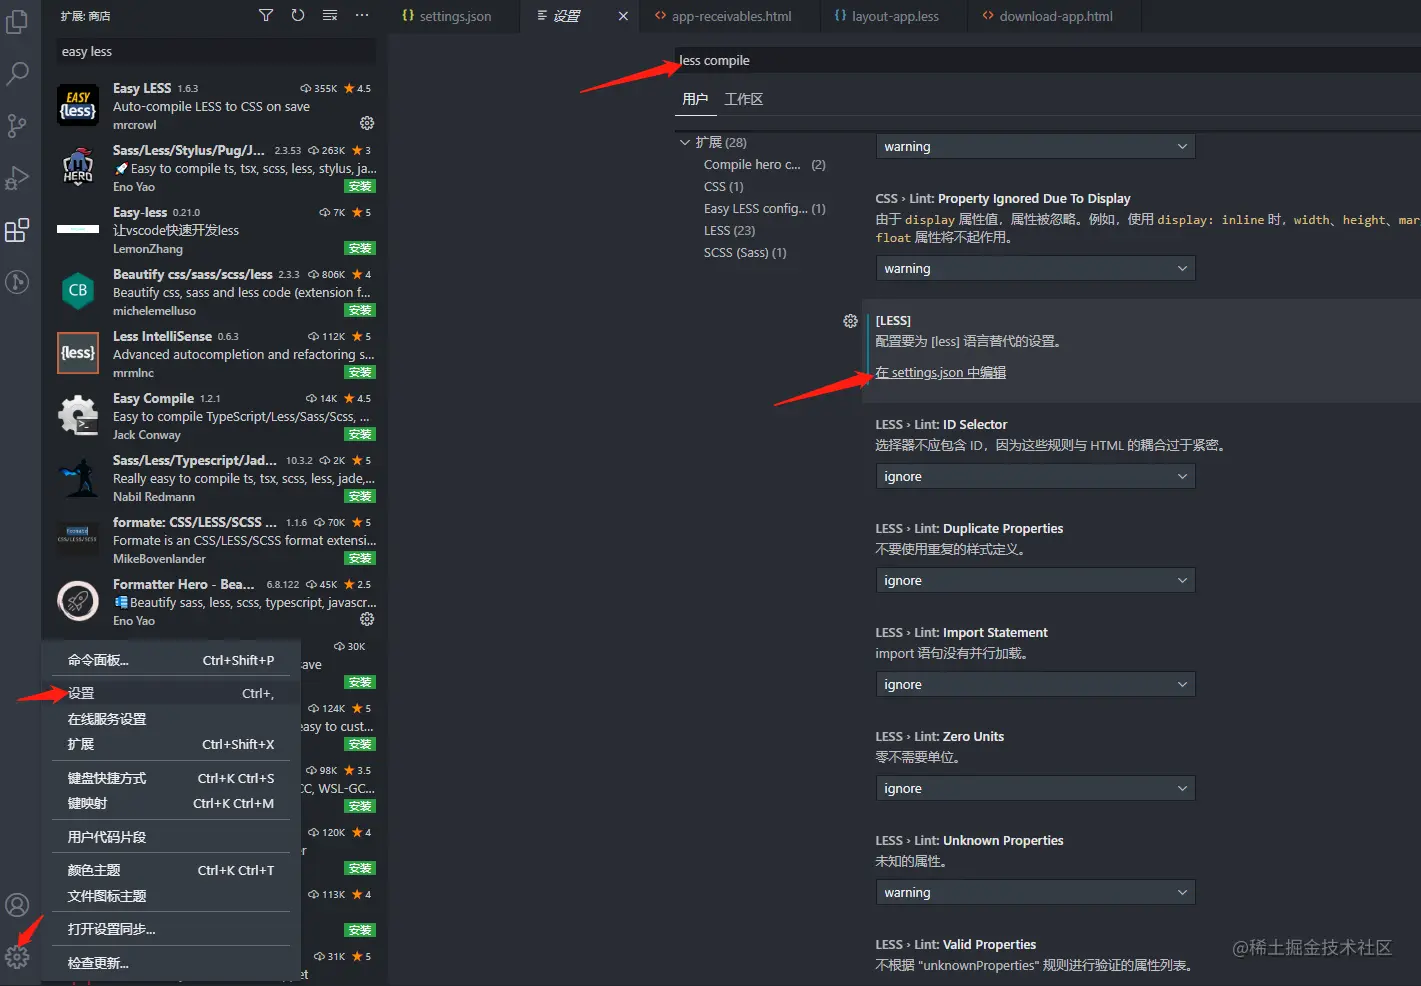
Task: Choose 键映射 from the manage menu
Action: point(171,803)
